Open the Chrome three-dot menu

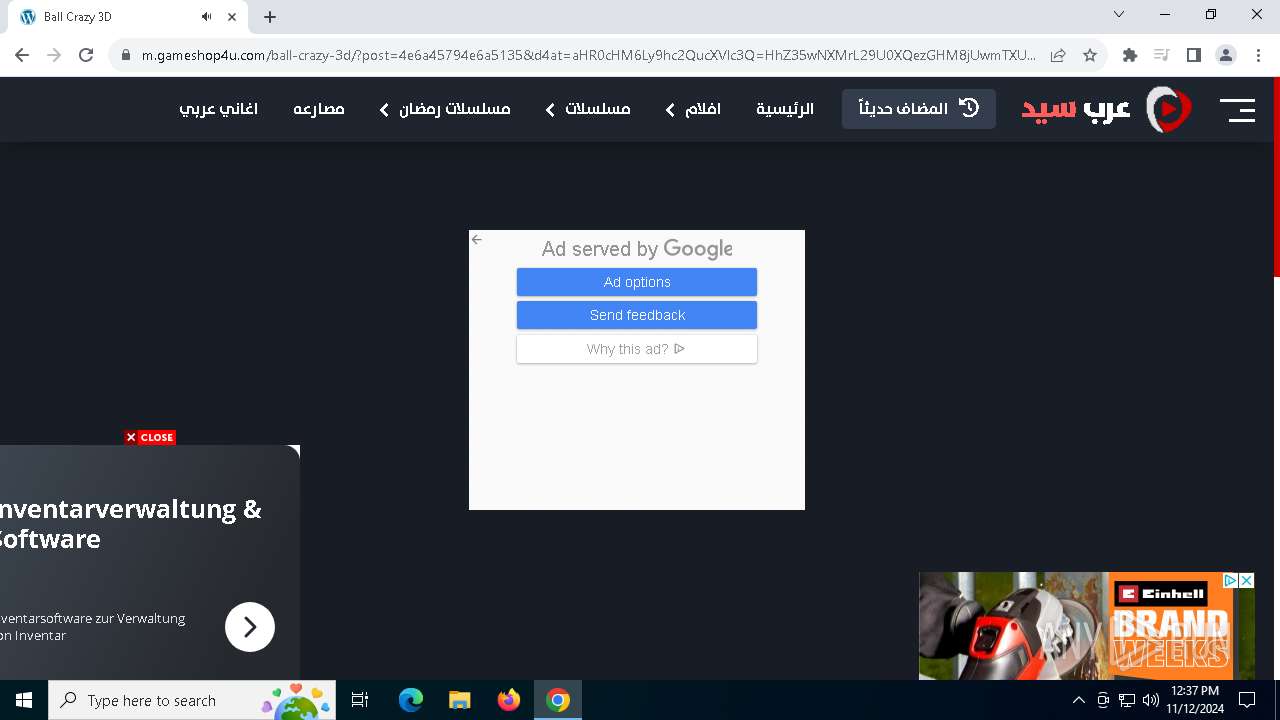pyautogui.click(x=1258, y=55)
